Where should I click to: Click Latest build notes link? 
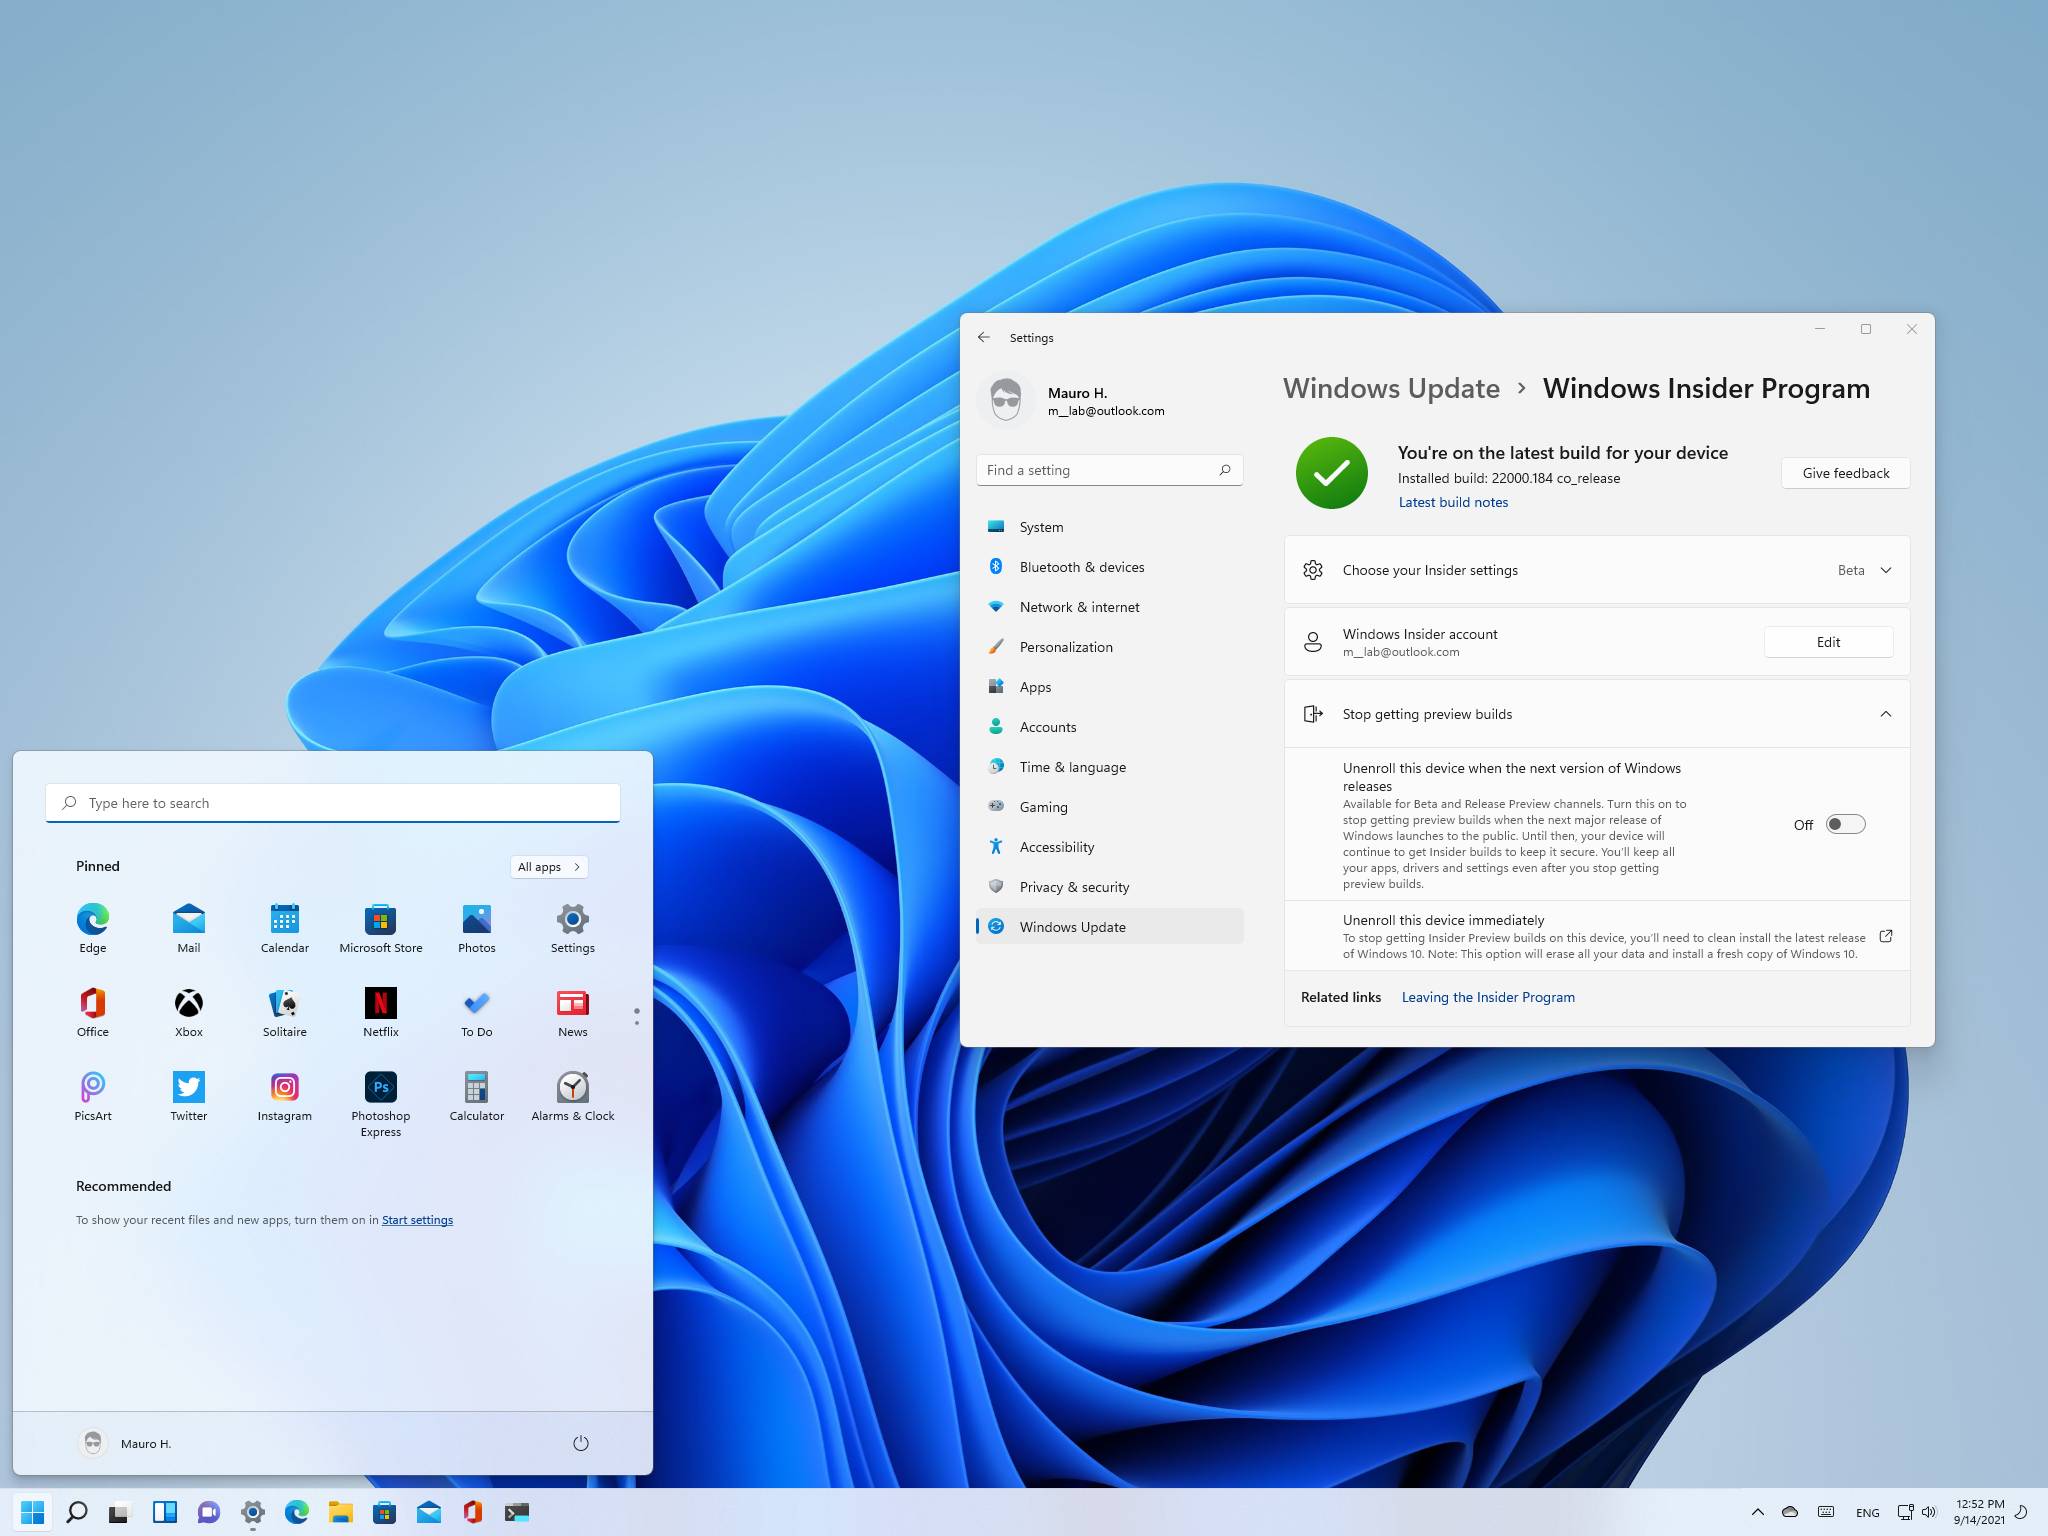1451,502
